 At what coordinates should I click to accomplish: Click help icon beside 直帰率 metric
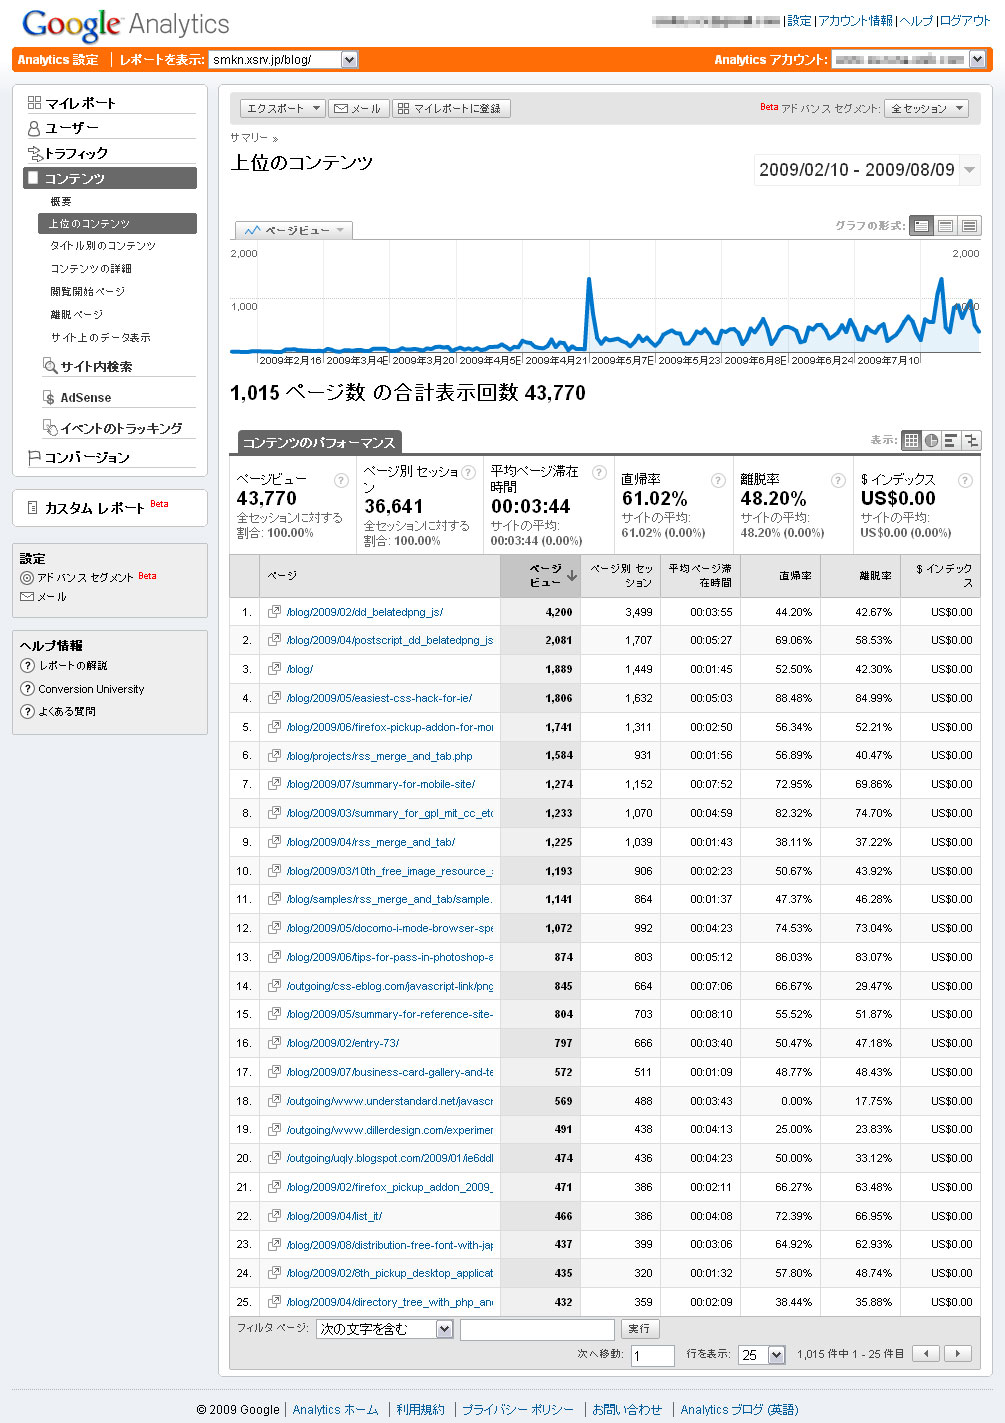[717, 480]
